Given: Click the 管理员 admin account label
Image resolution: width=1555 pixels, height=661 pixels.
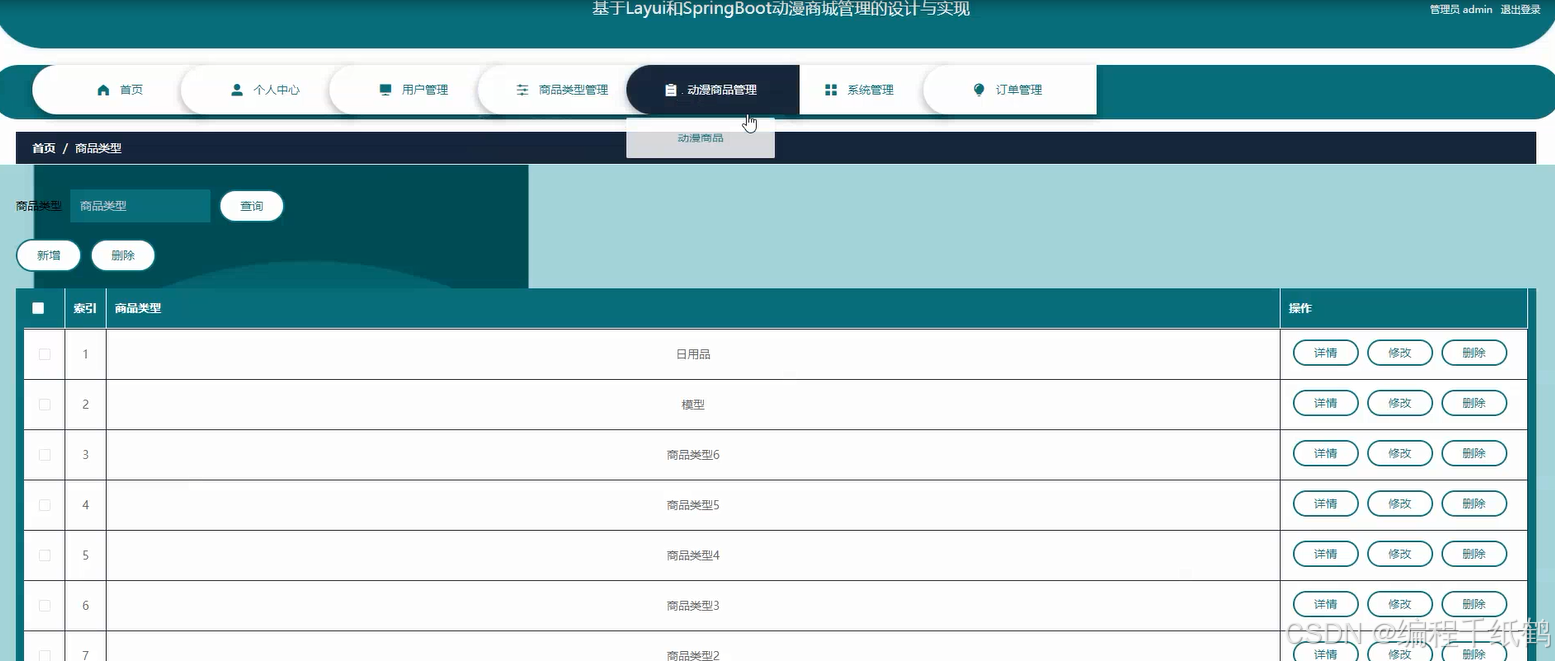Looking at the screenshot, I should 1461,10.
